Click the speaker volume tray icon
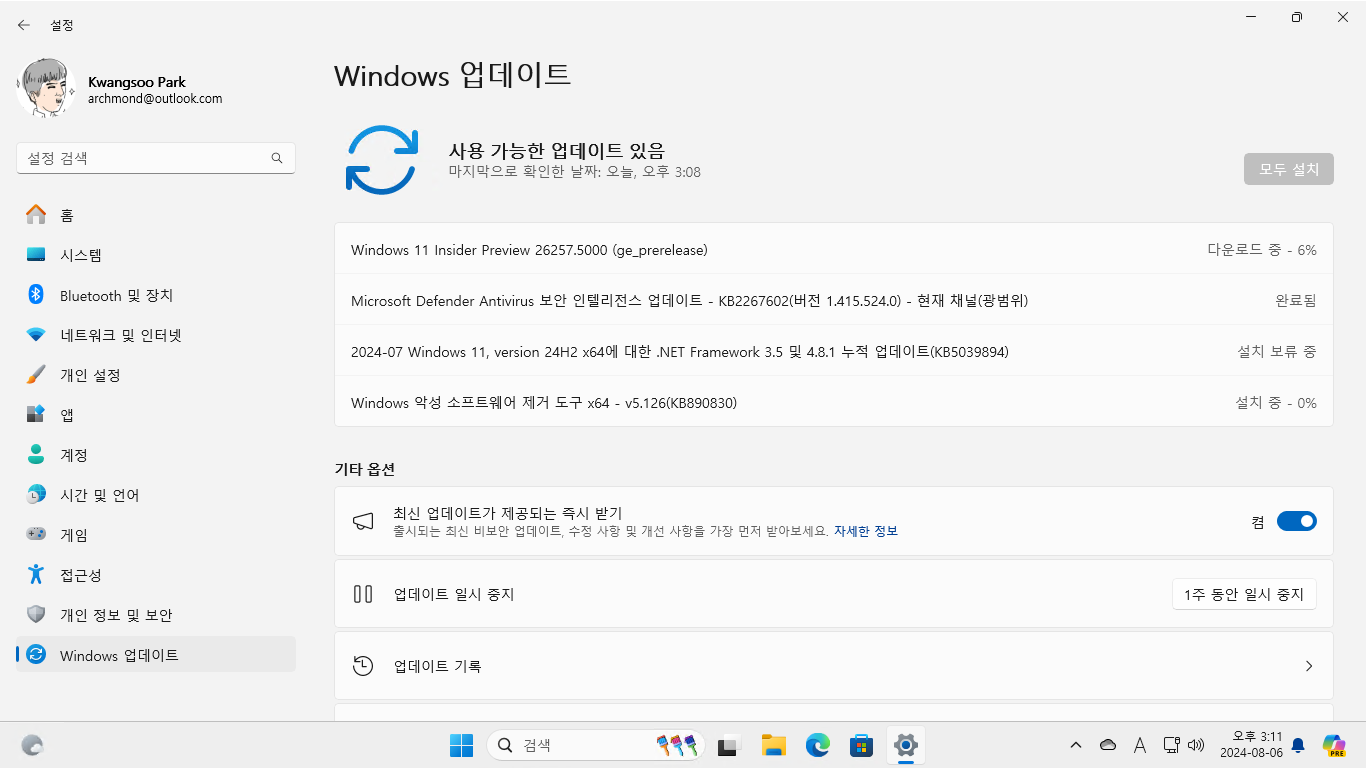 coord(1196,745)
